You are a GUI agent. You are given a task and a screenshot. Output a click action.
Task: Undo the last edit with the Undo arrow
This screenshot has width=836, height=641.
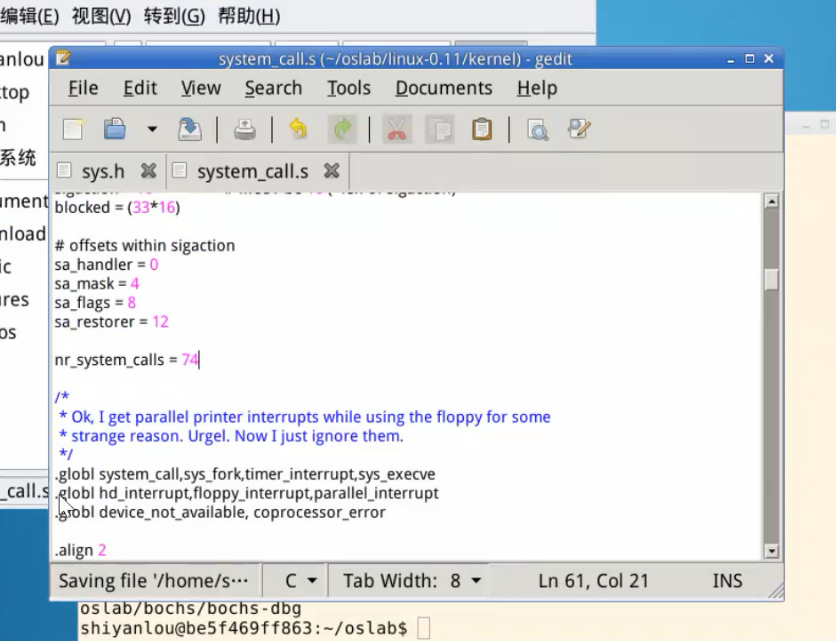[298, 129]
